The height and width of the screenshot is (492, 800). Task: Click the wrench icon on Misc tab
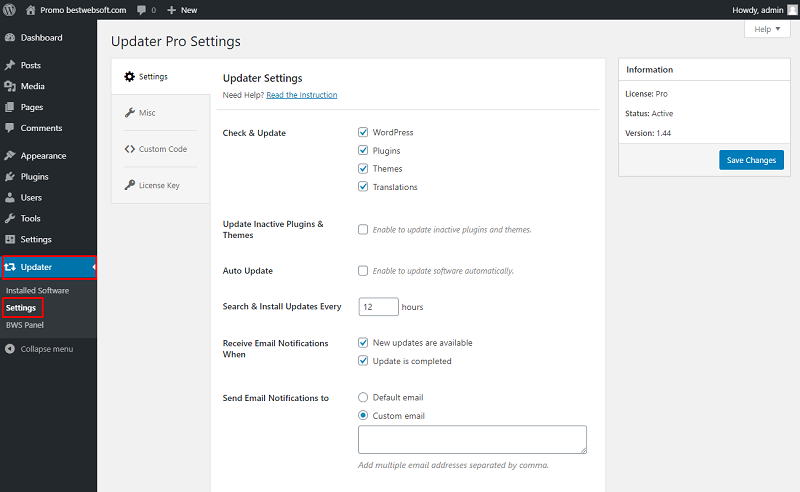pos(130,113)
